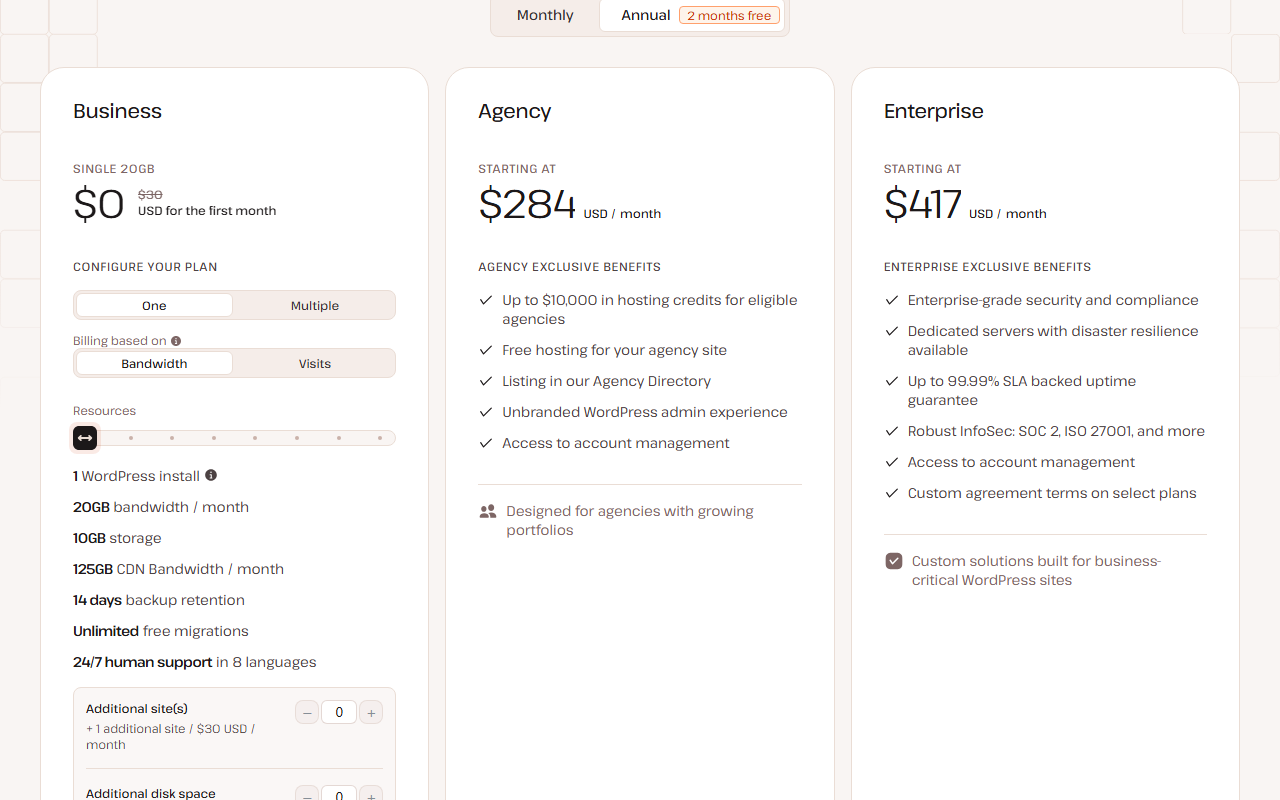Switch billing period to Monthly

[x=545, y=15]
